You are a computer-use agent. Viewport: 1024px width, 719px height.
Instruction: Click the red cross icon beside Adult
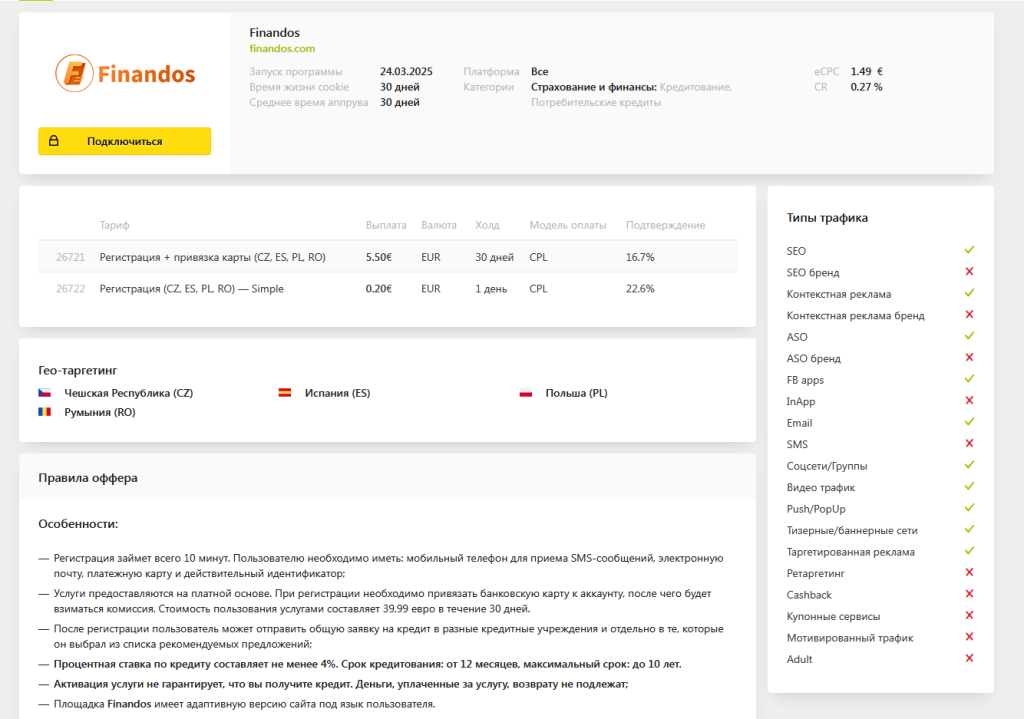pyautogui.click(x=969, y=659)
